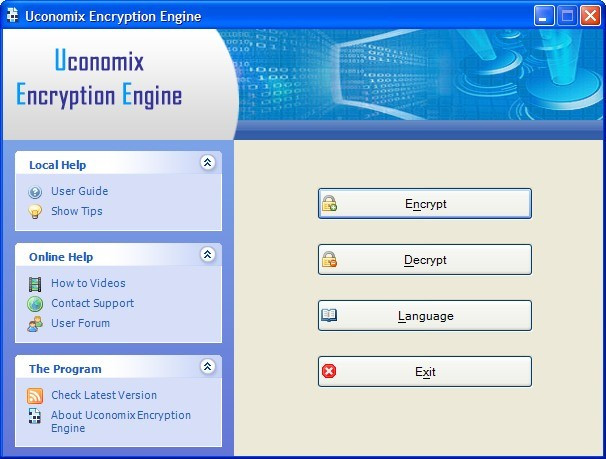Open the Language button label
606x459 pixels.
click(426, 316)
